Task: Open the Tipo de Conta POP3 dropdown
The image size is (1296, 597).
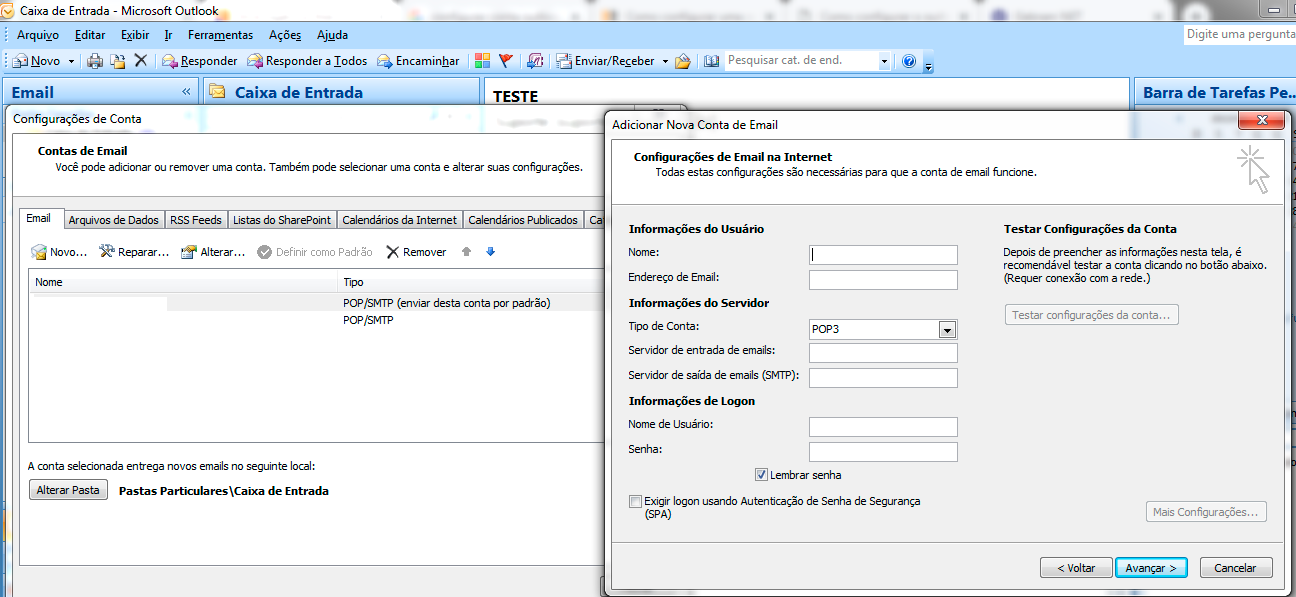Action: pos(947,330)
